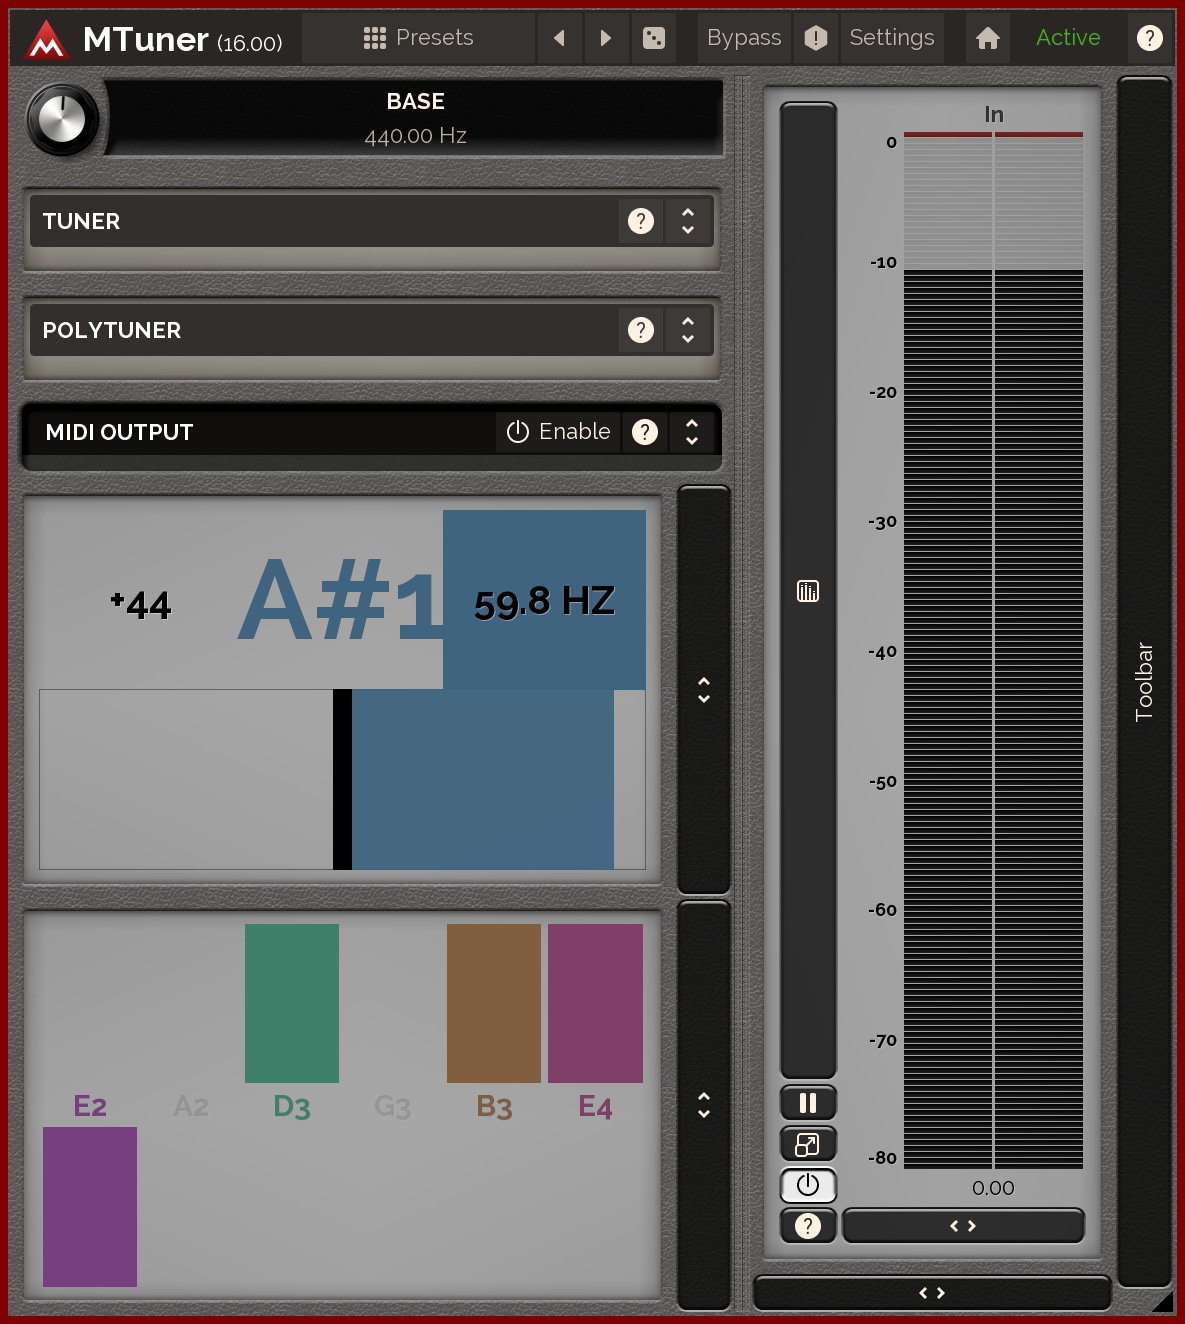The width and height of the screenshot is (1185, 1324).
Task: Click the green Active label
Action: coord(1068,38)
